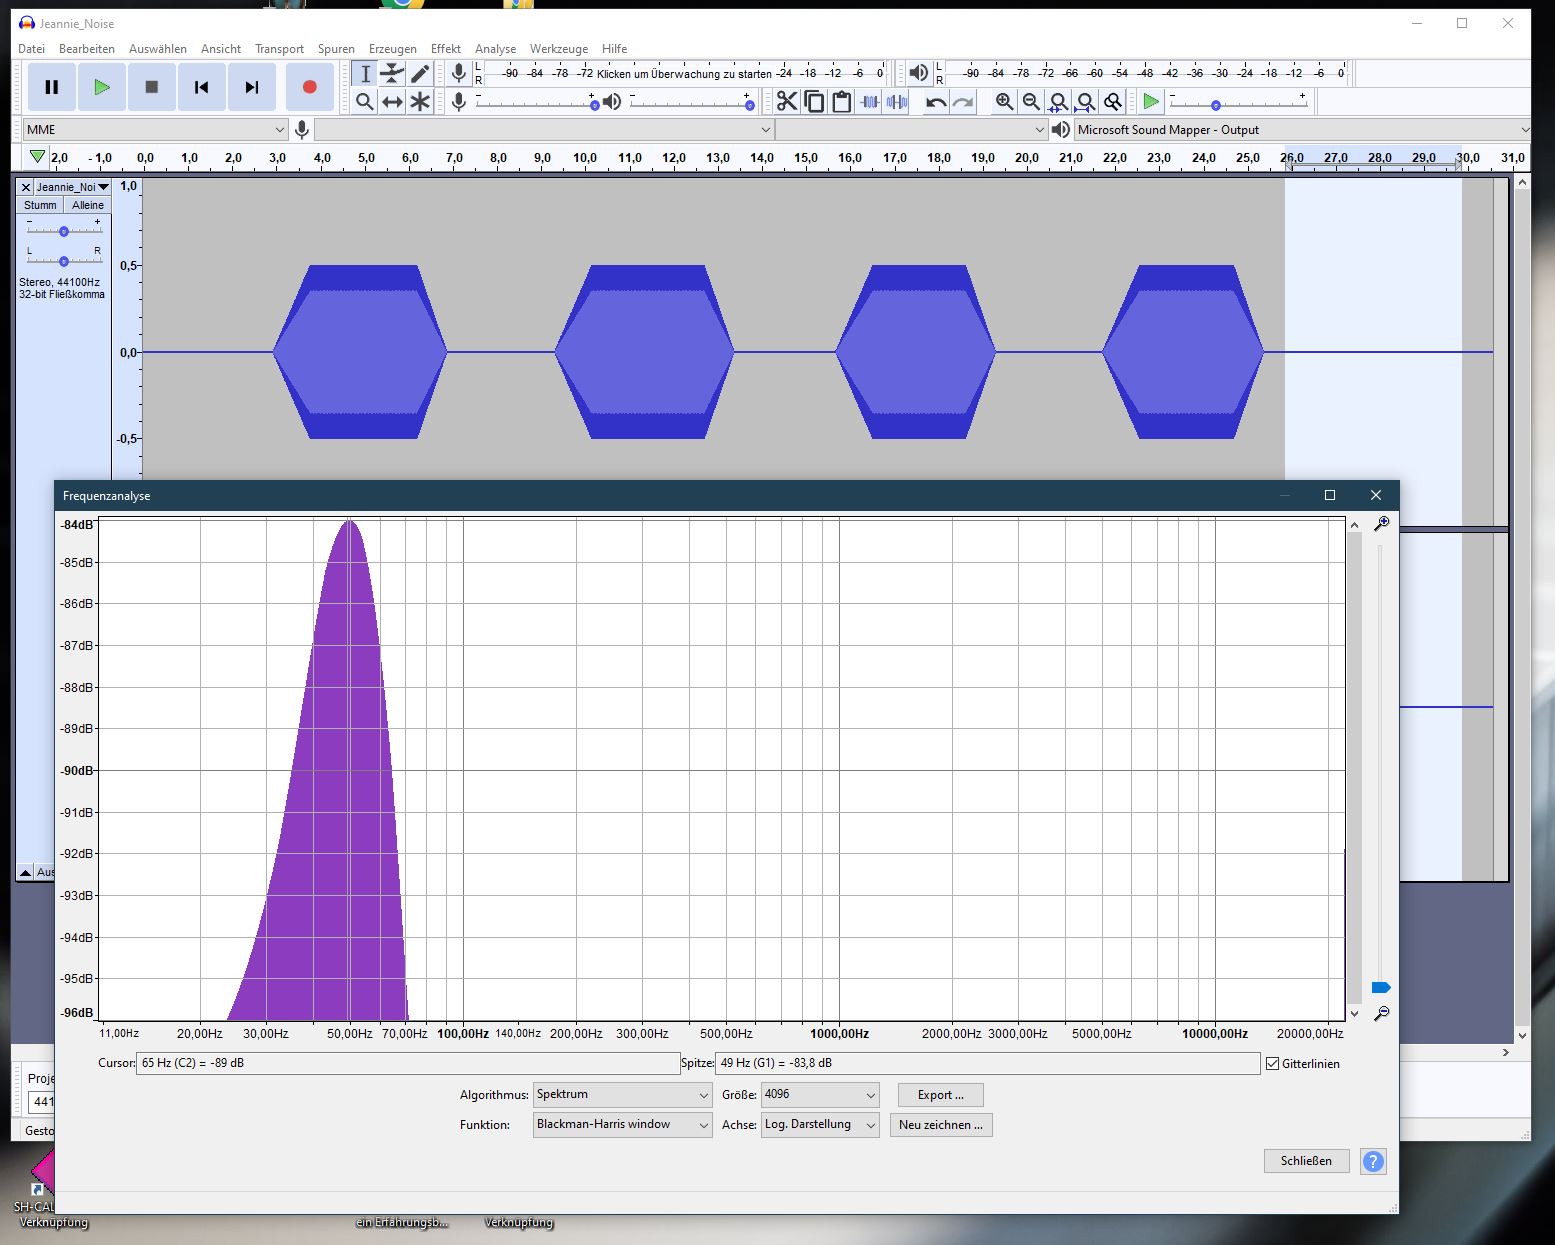
Task: Open the recording device dropdown
Action: (x=544, y=129)
